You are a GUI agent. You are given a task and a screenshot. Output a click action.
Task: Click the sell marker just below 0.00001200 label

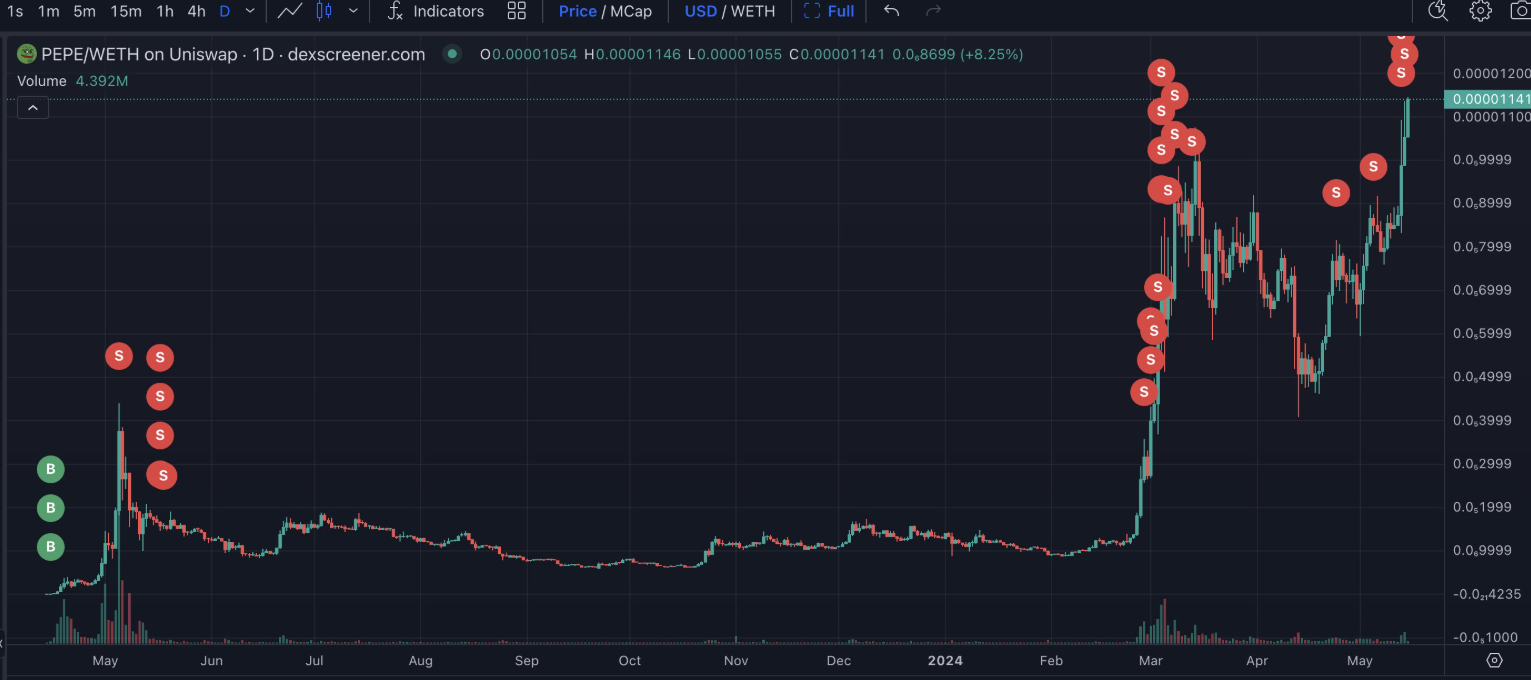click(1401, 73)
